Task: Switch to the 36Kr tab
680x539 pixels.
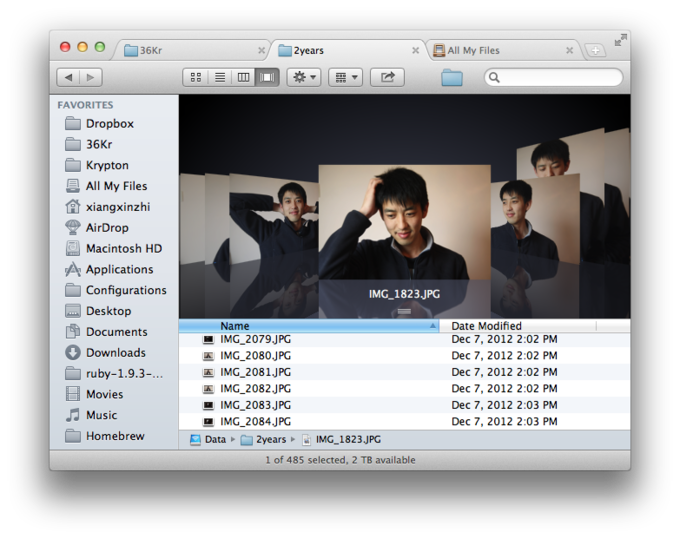Action: pos(191,50)
